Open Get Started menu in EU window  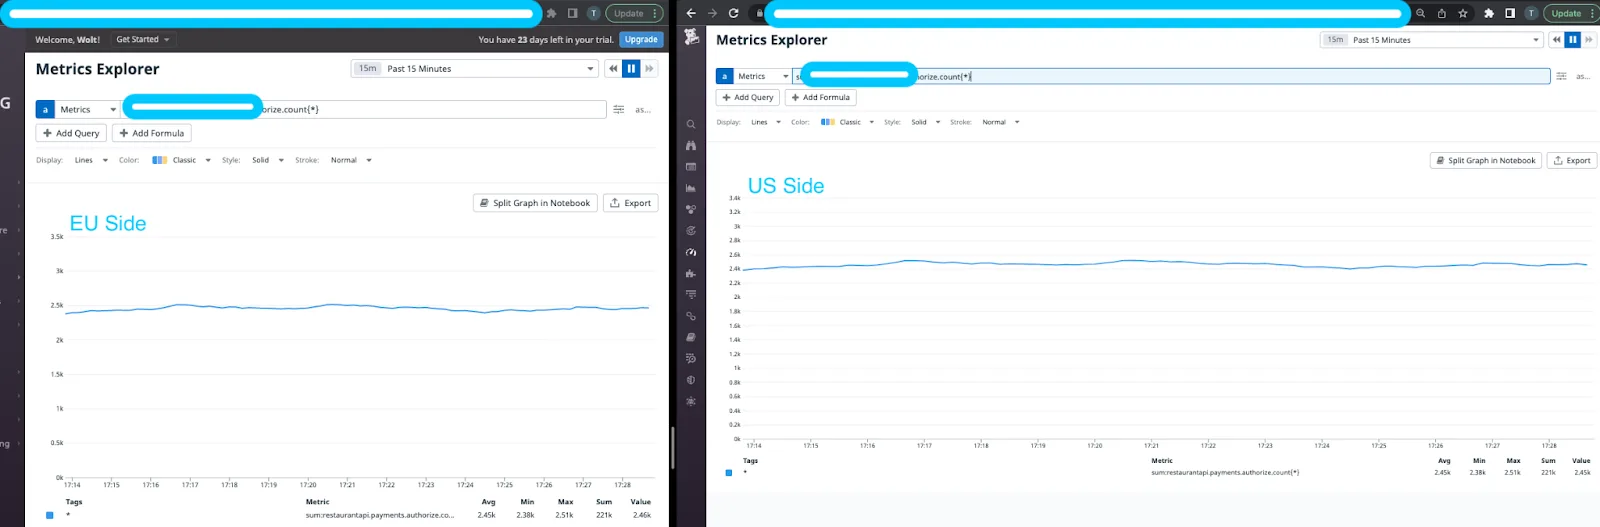point(143,39)
